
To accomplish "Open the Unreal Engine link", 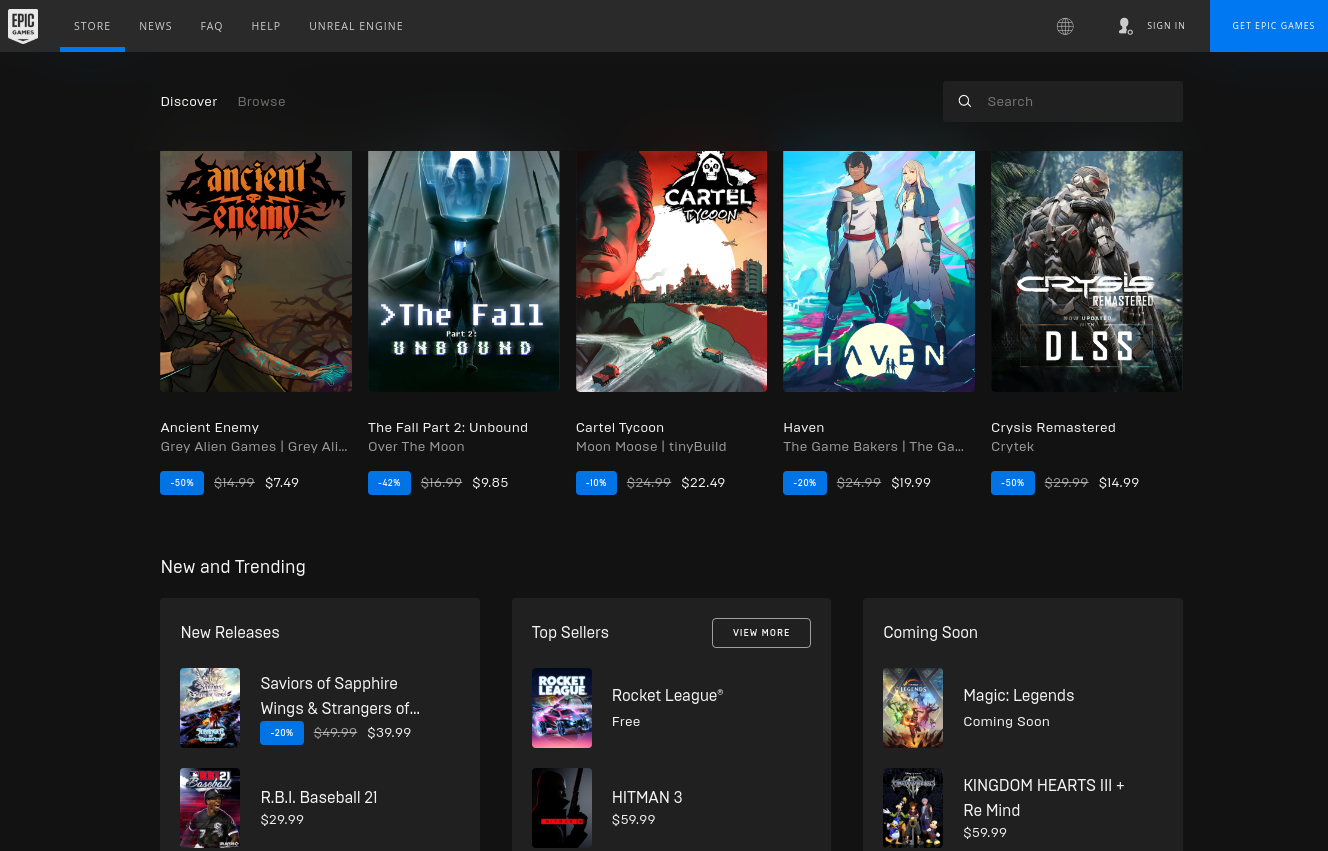I will pyautogui.click(x=356, y=26).
